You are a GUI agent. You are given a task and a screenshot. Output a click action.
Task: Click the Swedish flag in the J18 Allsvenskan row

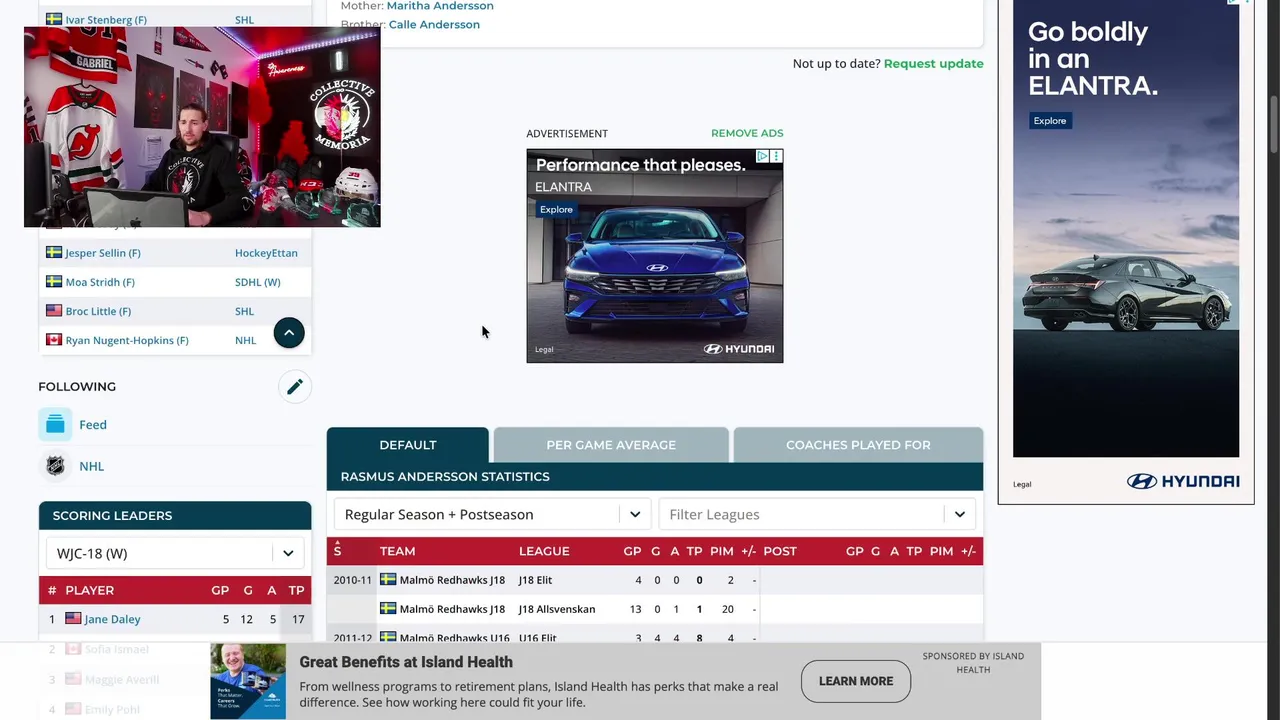tap(388, 608)
